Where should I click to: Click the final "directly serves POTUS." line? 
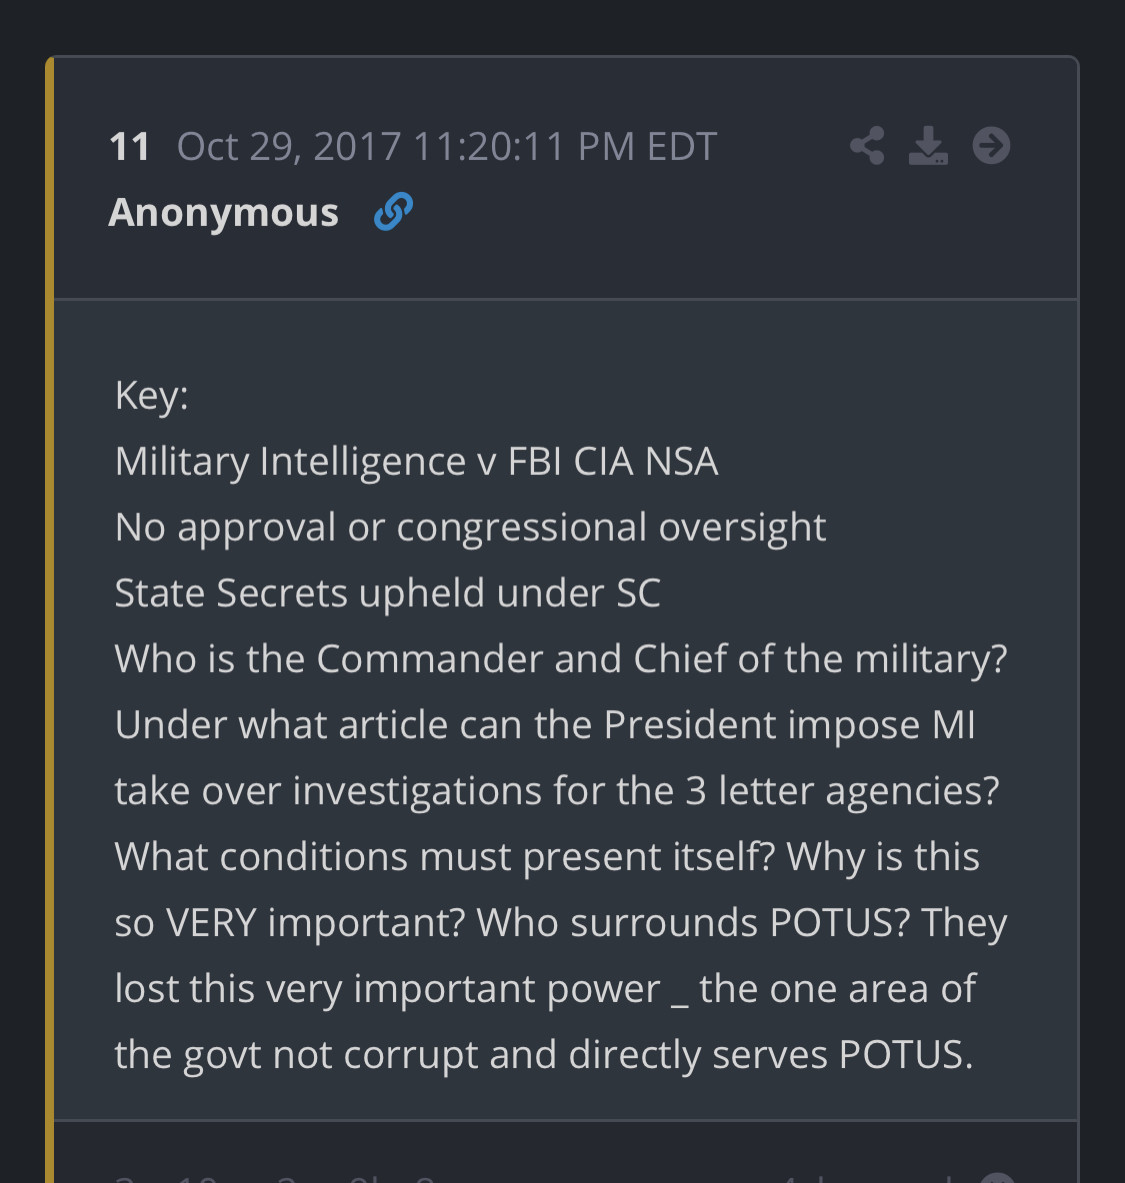(543, 1055)
